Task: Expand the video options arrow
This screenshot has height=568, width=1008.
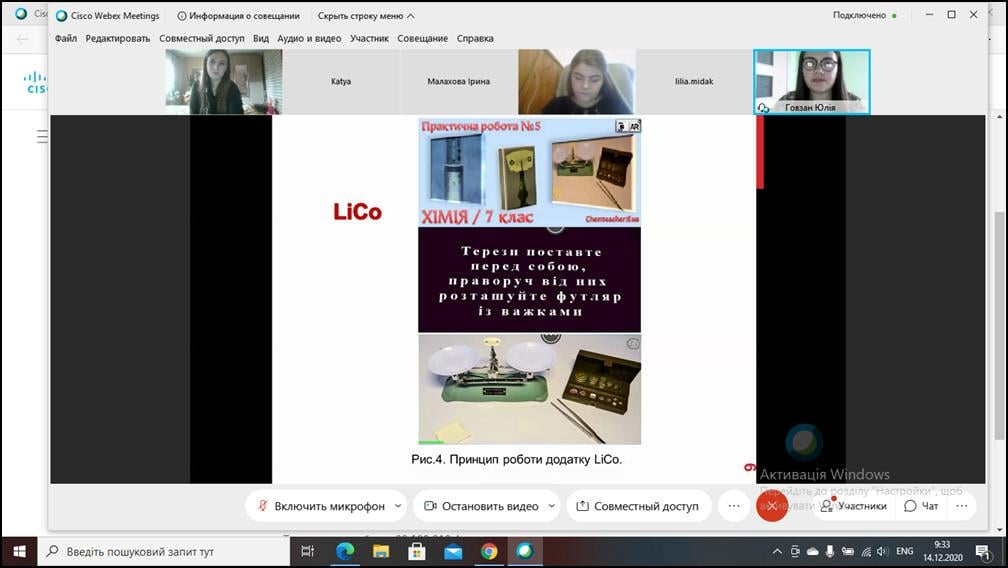Action: tap(552, 506)
